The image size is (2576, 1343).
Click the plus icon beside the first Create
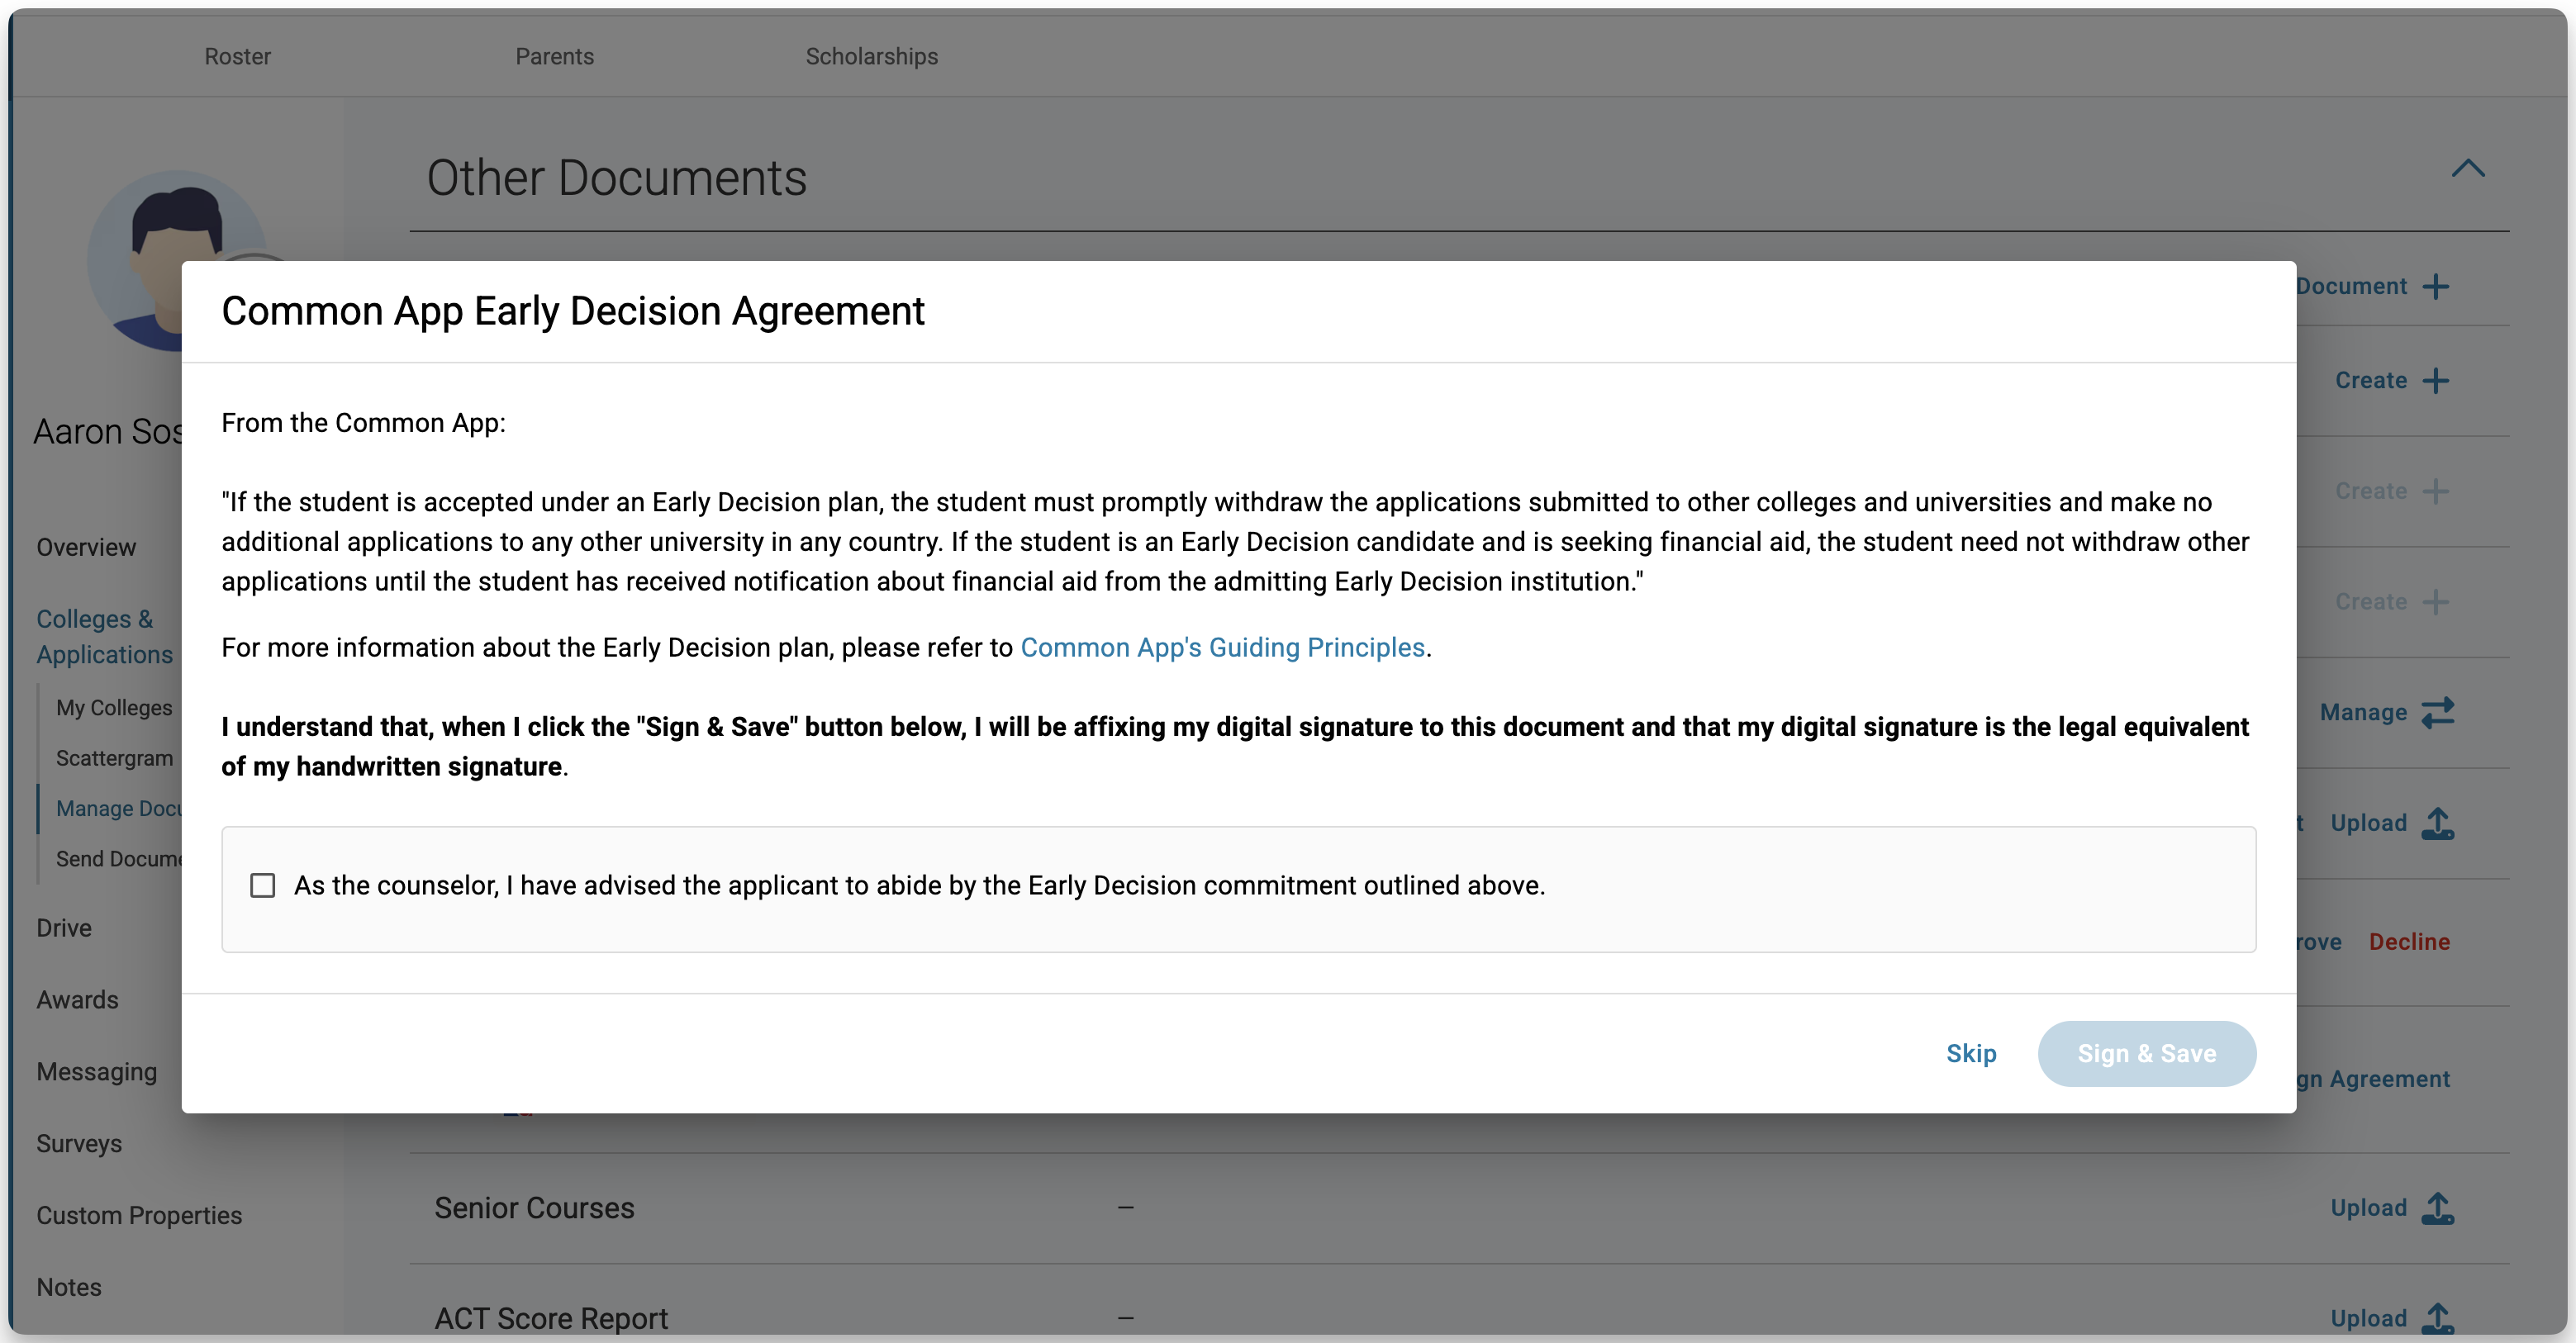2436,380
